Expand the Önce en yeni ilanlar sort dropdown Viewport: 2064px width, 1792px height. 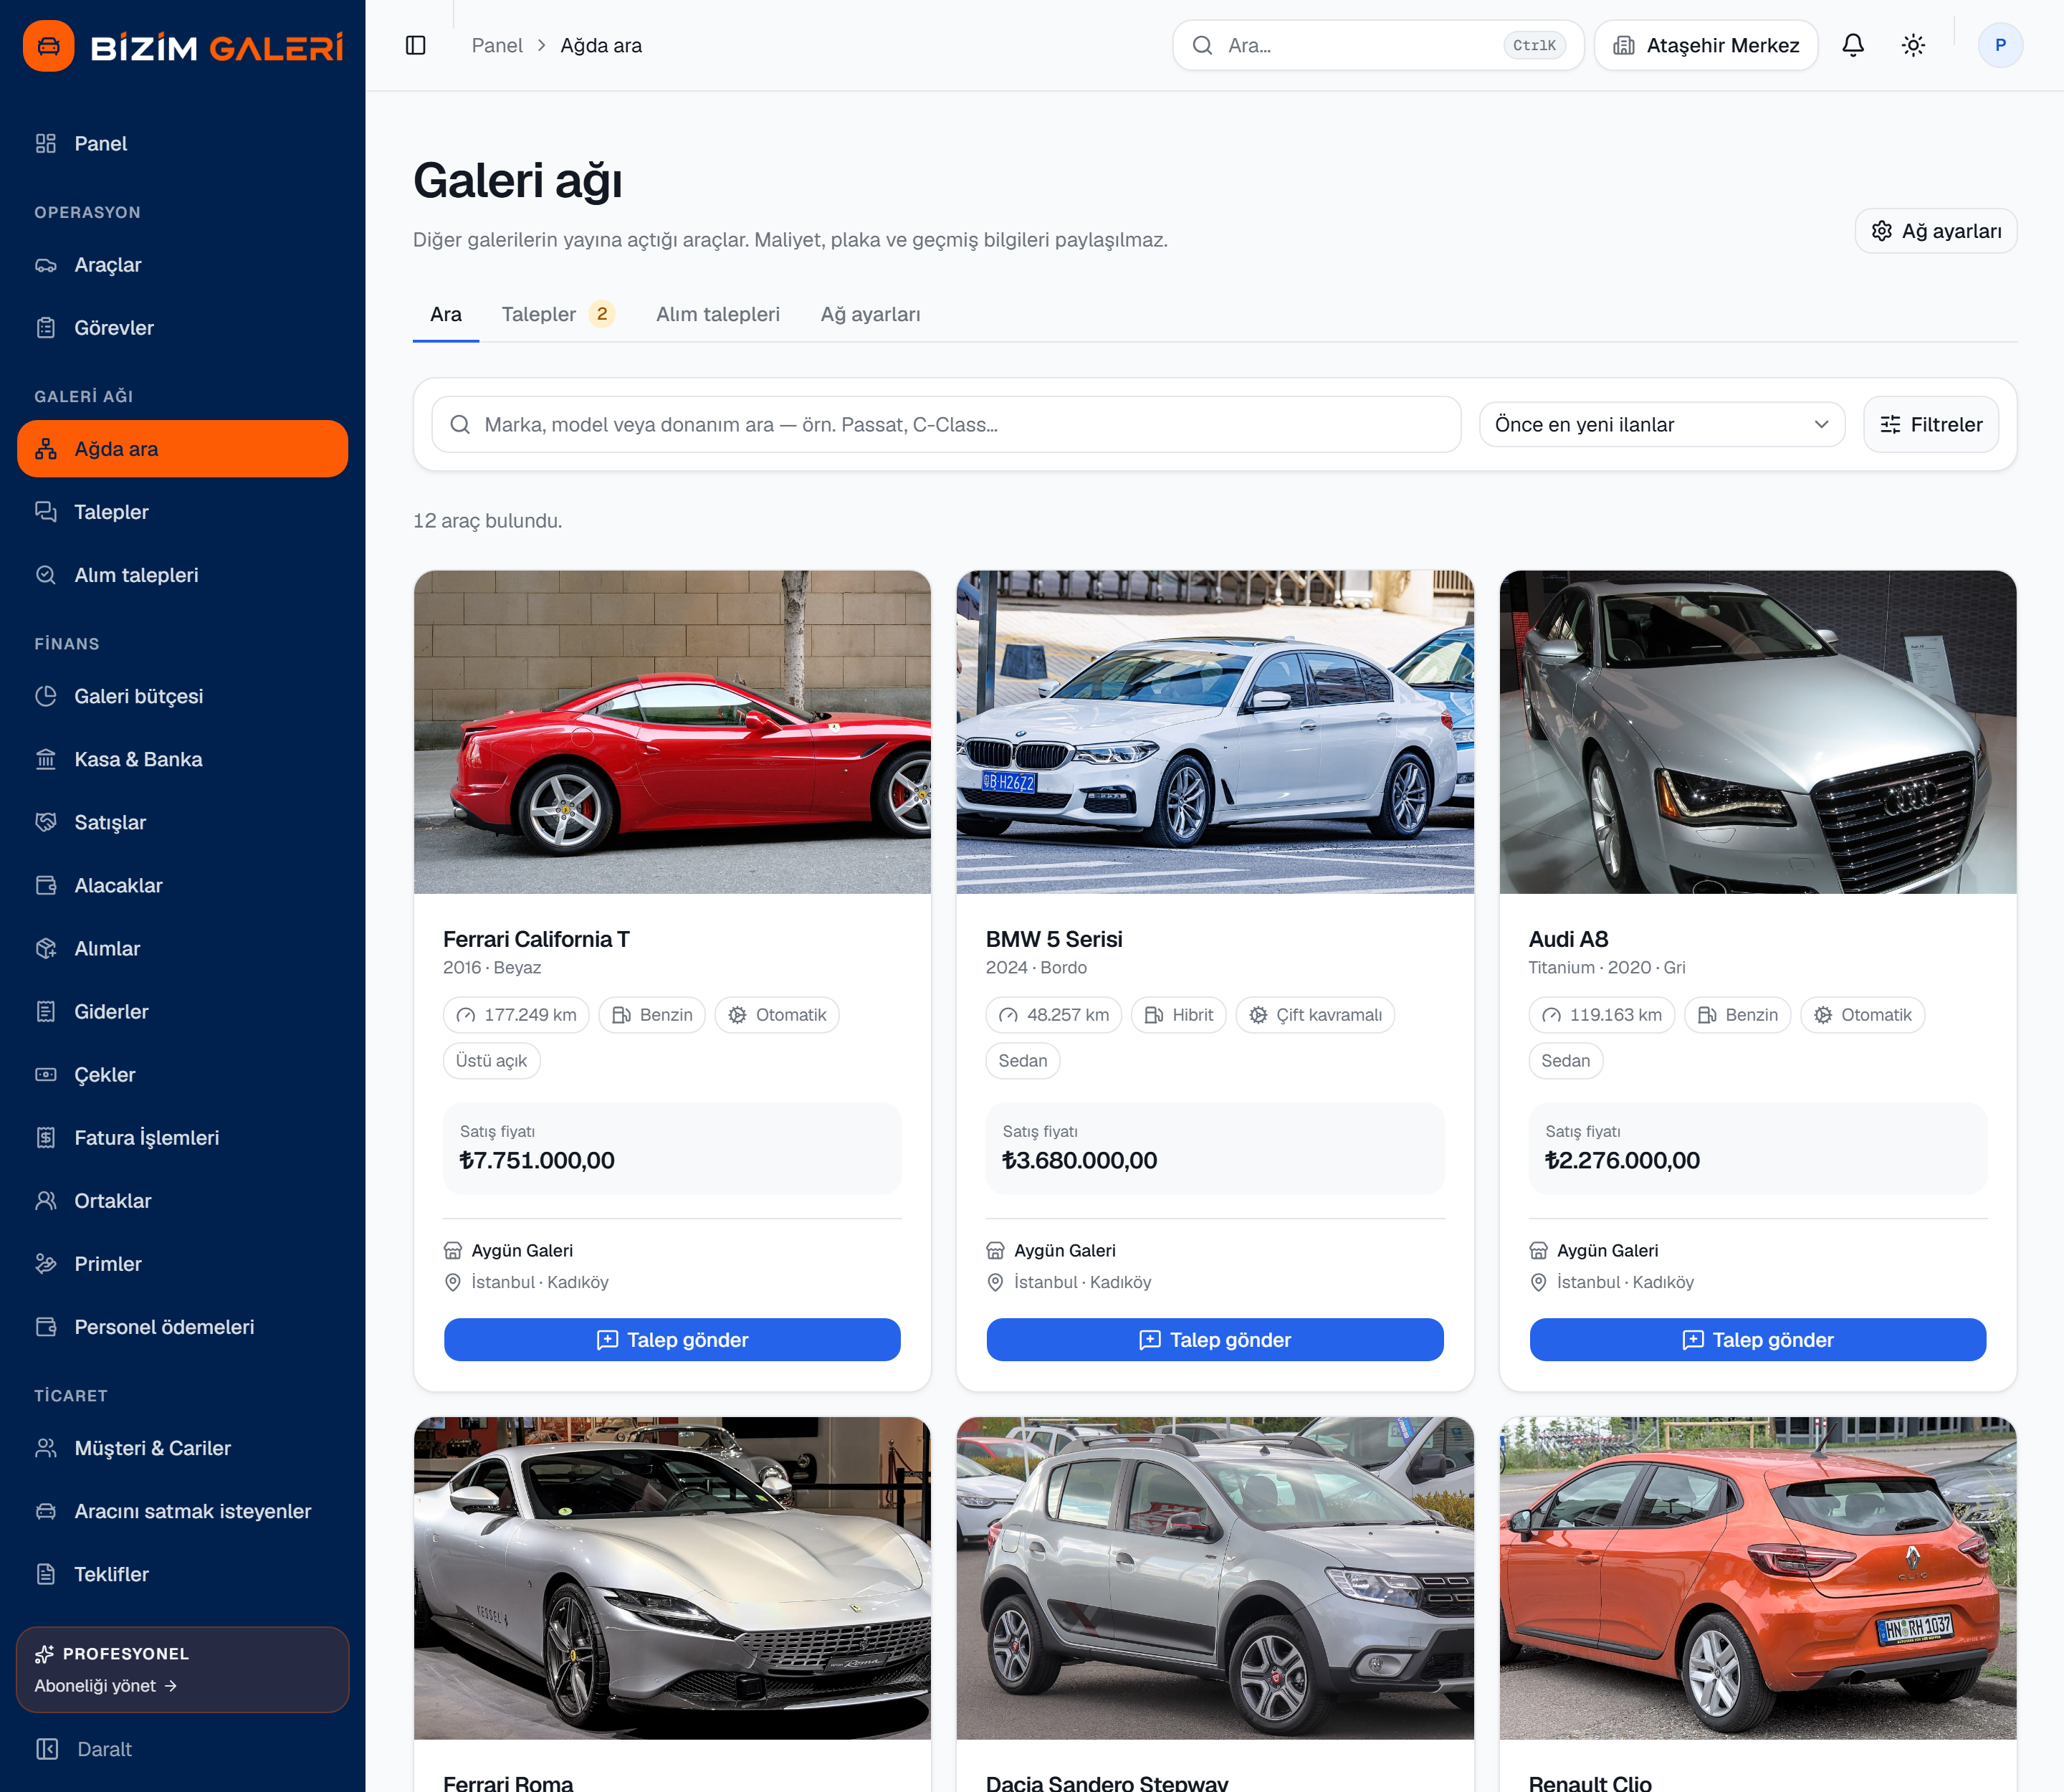tap(1661, 424)
